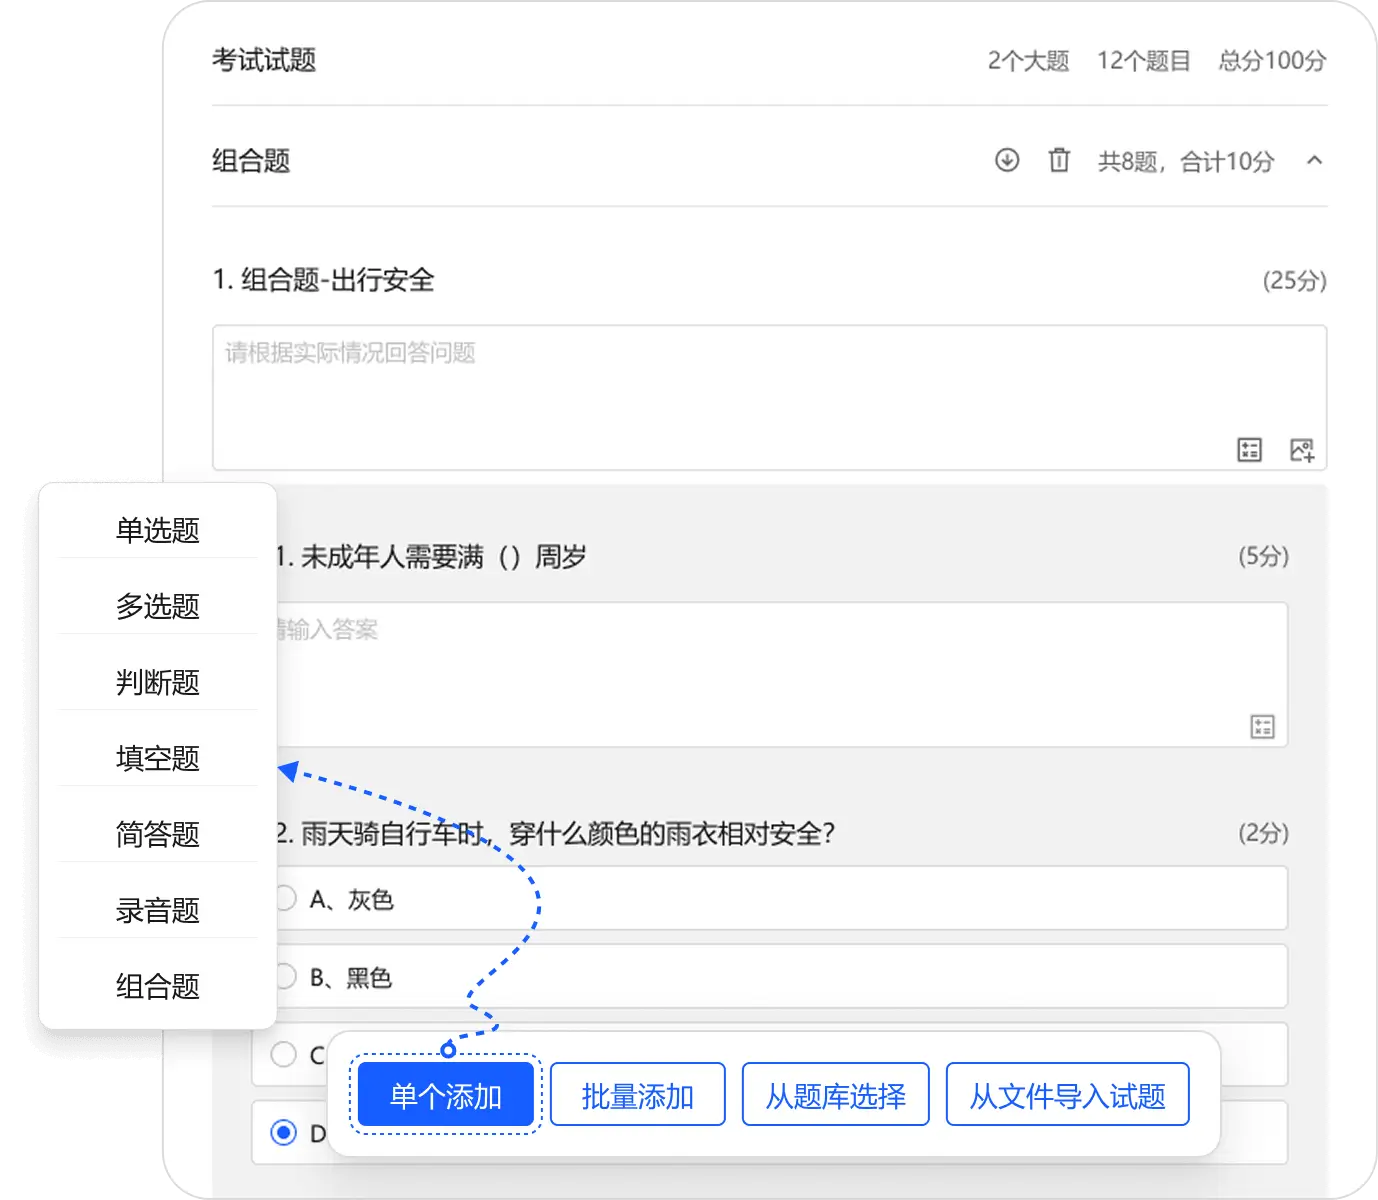Click the selected radio button for option D
This screenshot has height=1200, width=1378.
[x=284, y=1132]
